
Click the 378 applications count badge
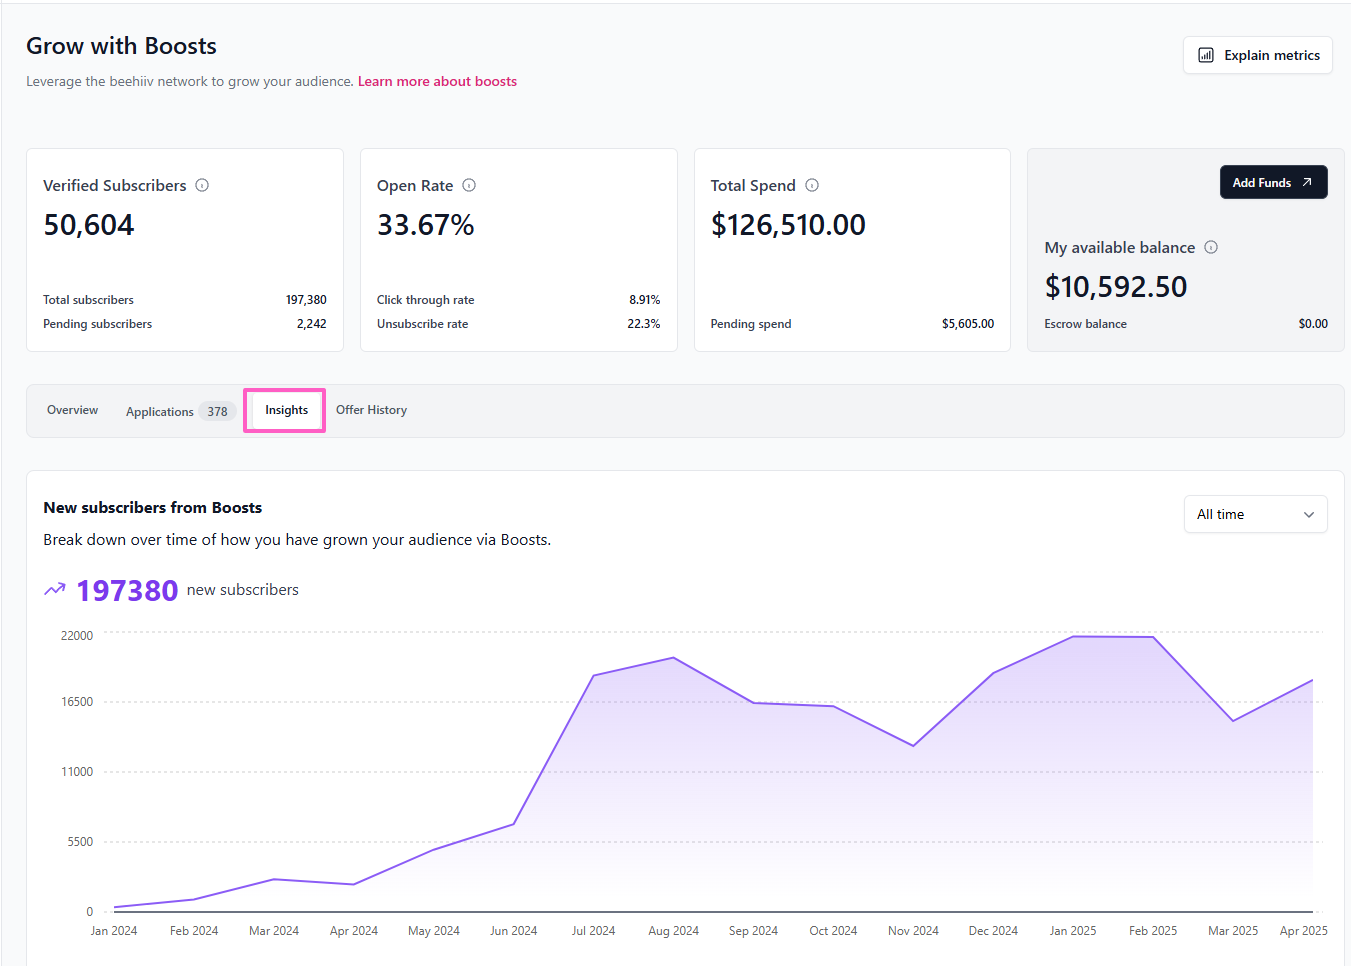pyautogui.click(x=217, y=411)
